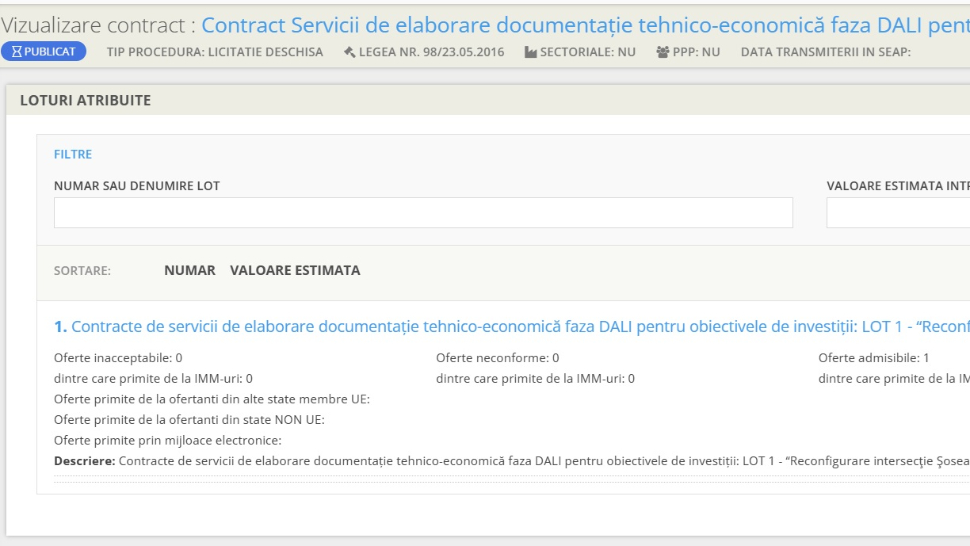Select the SECTORIALE: NU text
Viewport: 970px width, 546px height.
(x=588, y=52)
